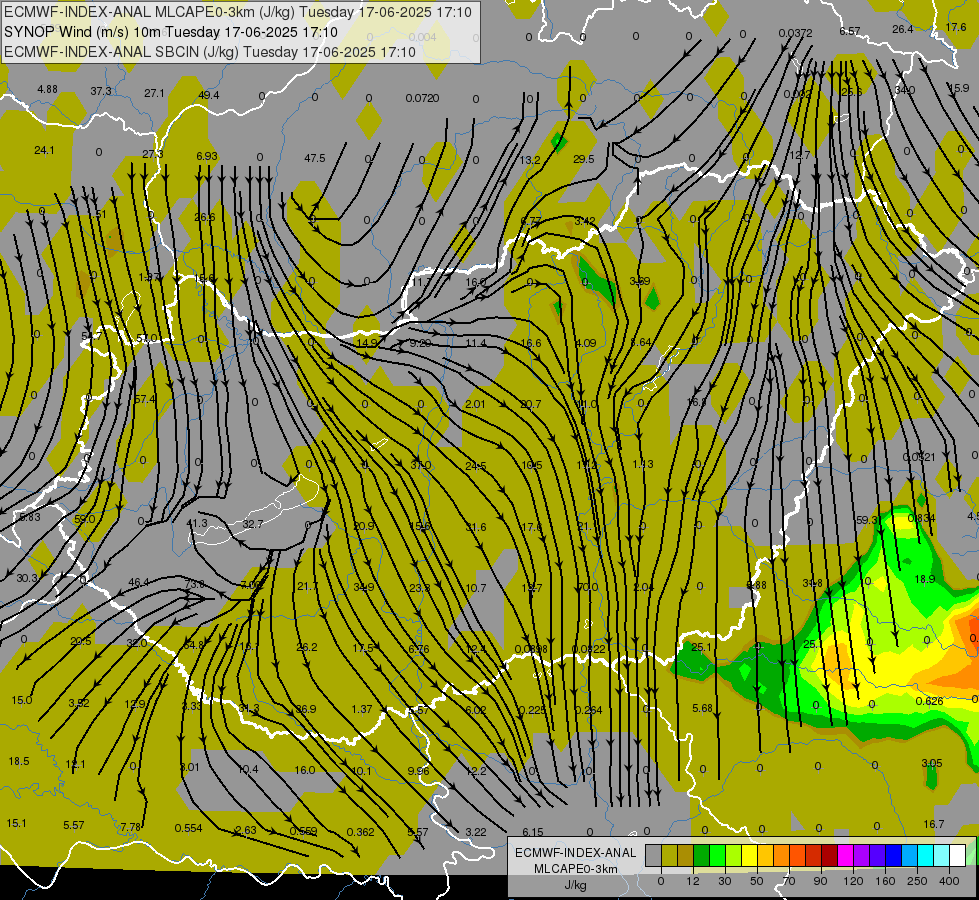Click the map value 16.7
This screenshot has height=900, width=979.
click(934, 824)
